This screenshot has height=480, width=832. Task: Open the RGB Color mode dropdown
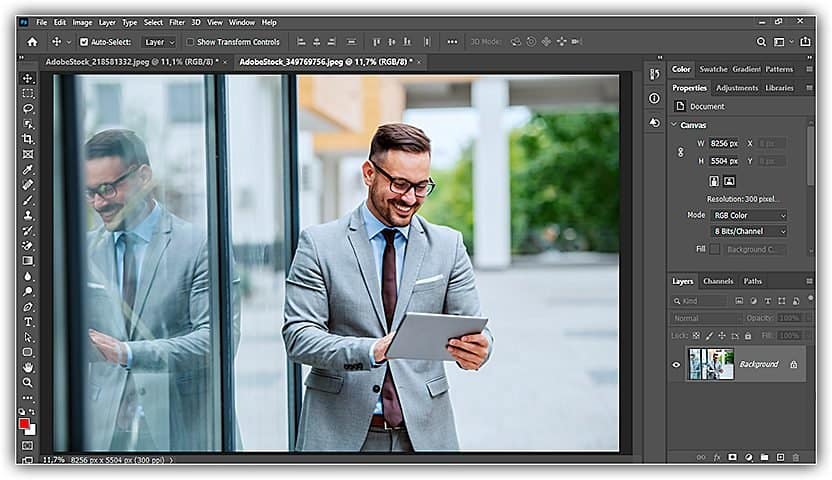749,215
